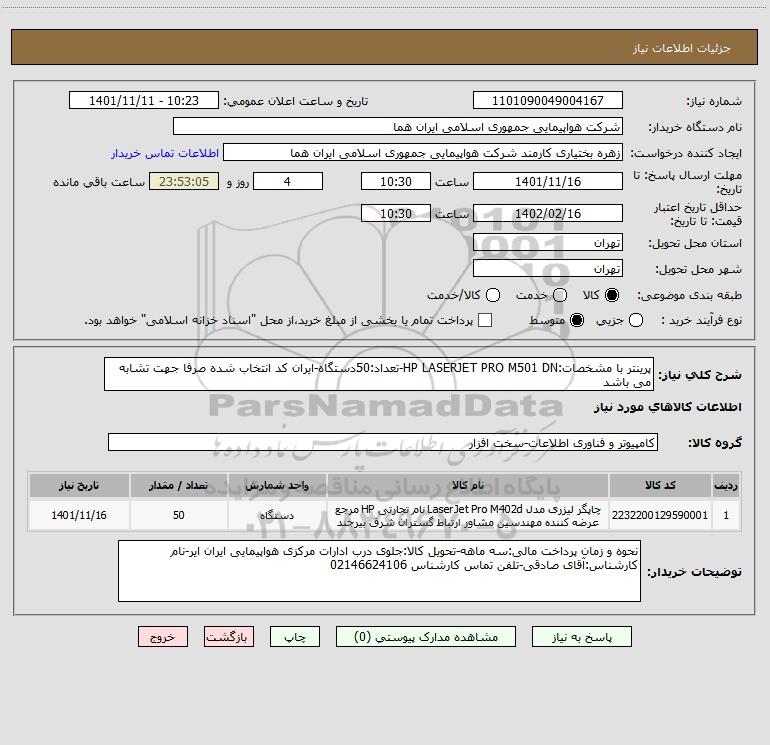
Task: Click the بازگشت back button
Action: coord(229,637)
